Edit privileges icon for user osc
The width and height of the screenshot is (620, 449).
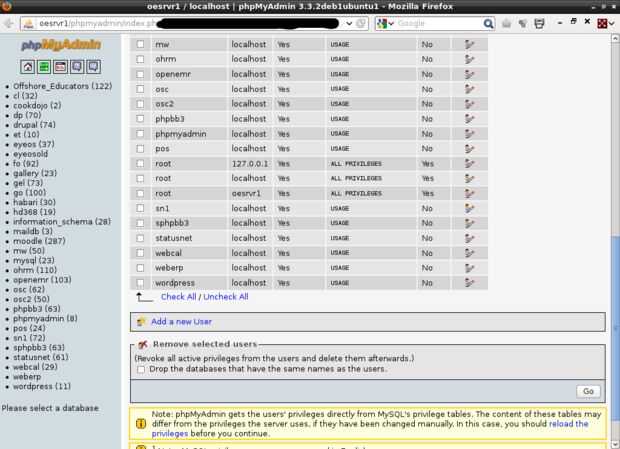(x=469, y=89)
